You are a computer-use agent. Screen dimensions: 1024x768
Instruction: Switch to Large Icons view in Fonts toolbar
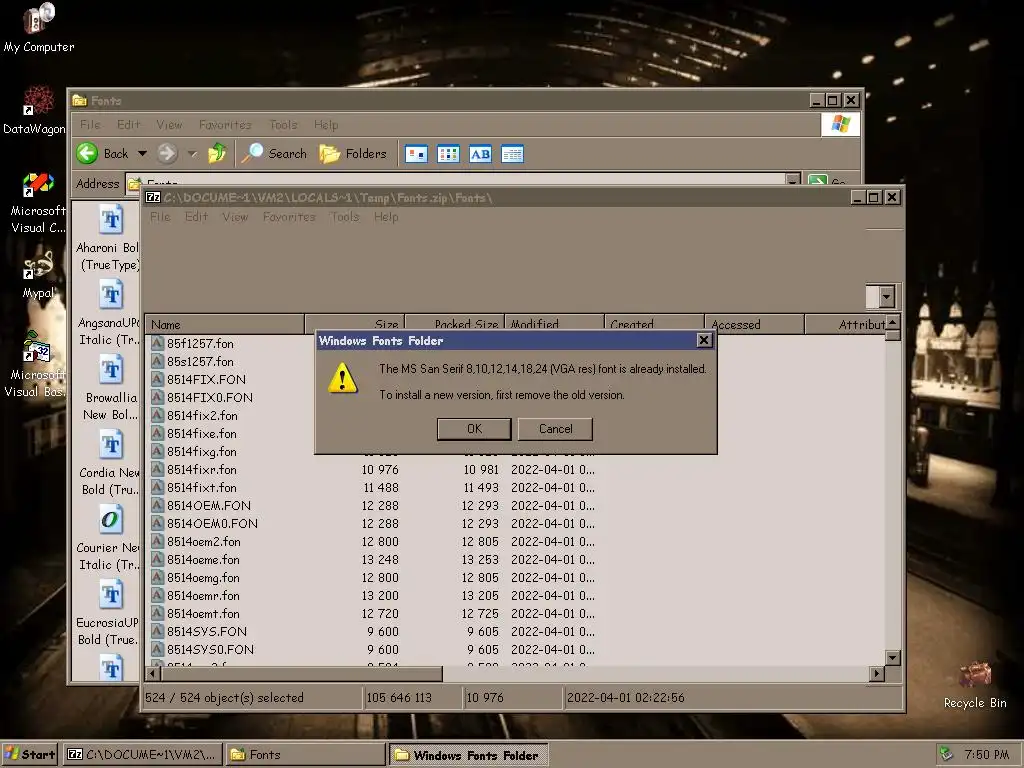pyautogui.click(x=416, y=154)
